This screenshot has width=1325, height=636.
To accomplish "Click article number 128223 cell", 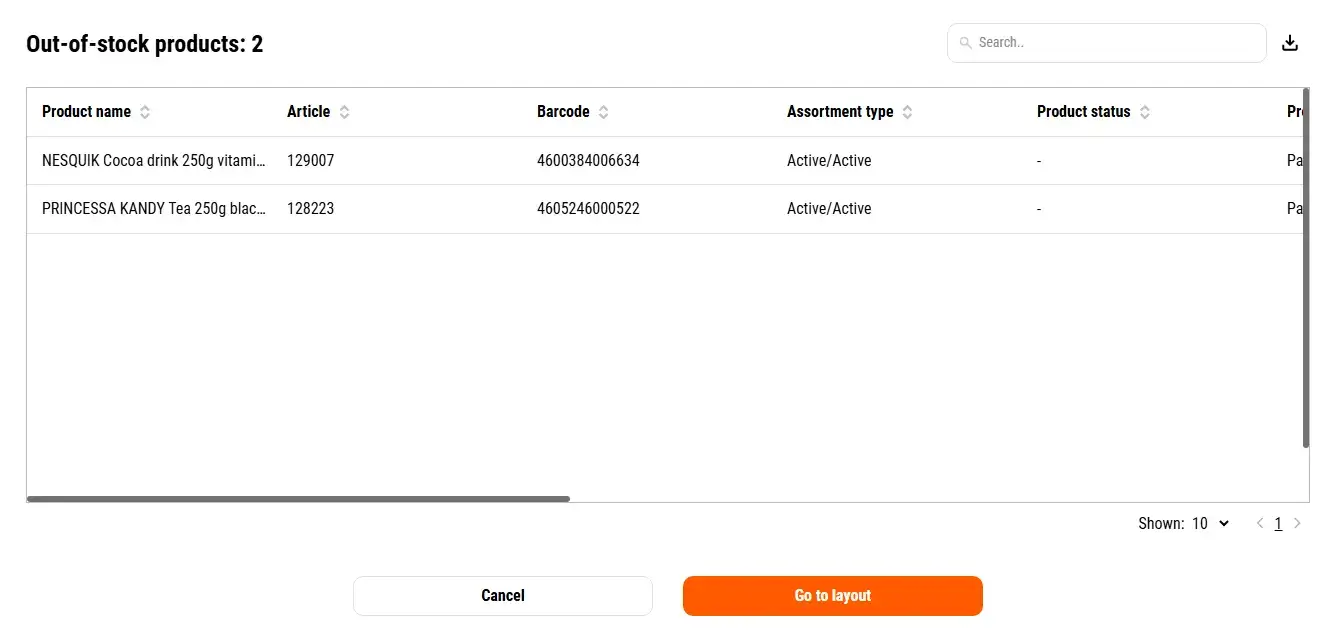I will click(x=310, y=208).
